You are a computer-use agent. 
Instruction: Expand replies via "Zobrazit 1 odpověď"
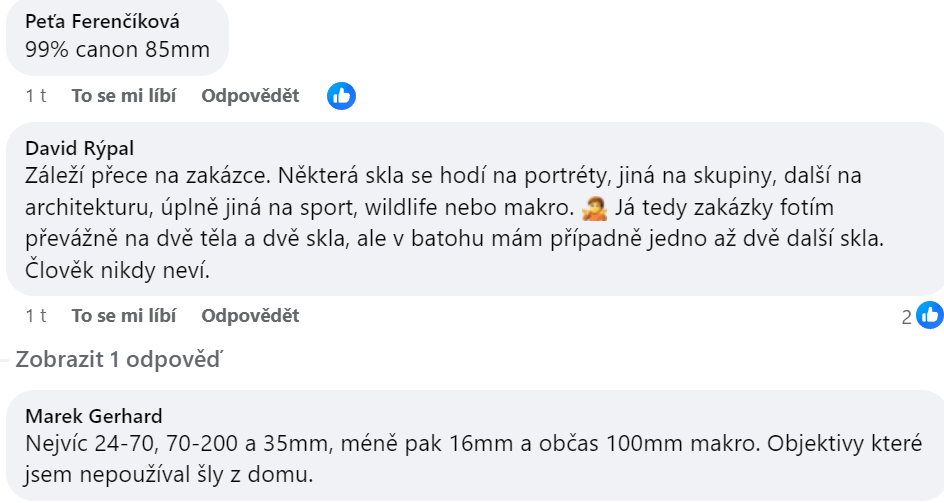point(119,360)
